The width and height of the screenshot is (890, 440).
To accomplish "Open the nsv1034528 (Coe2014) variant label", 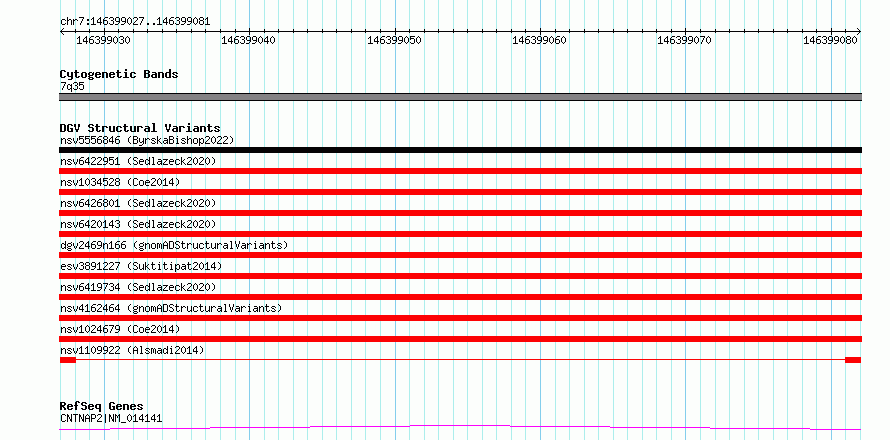I will [x=120, y=182].
